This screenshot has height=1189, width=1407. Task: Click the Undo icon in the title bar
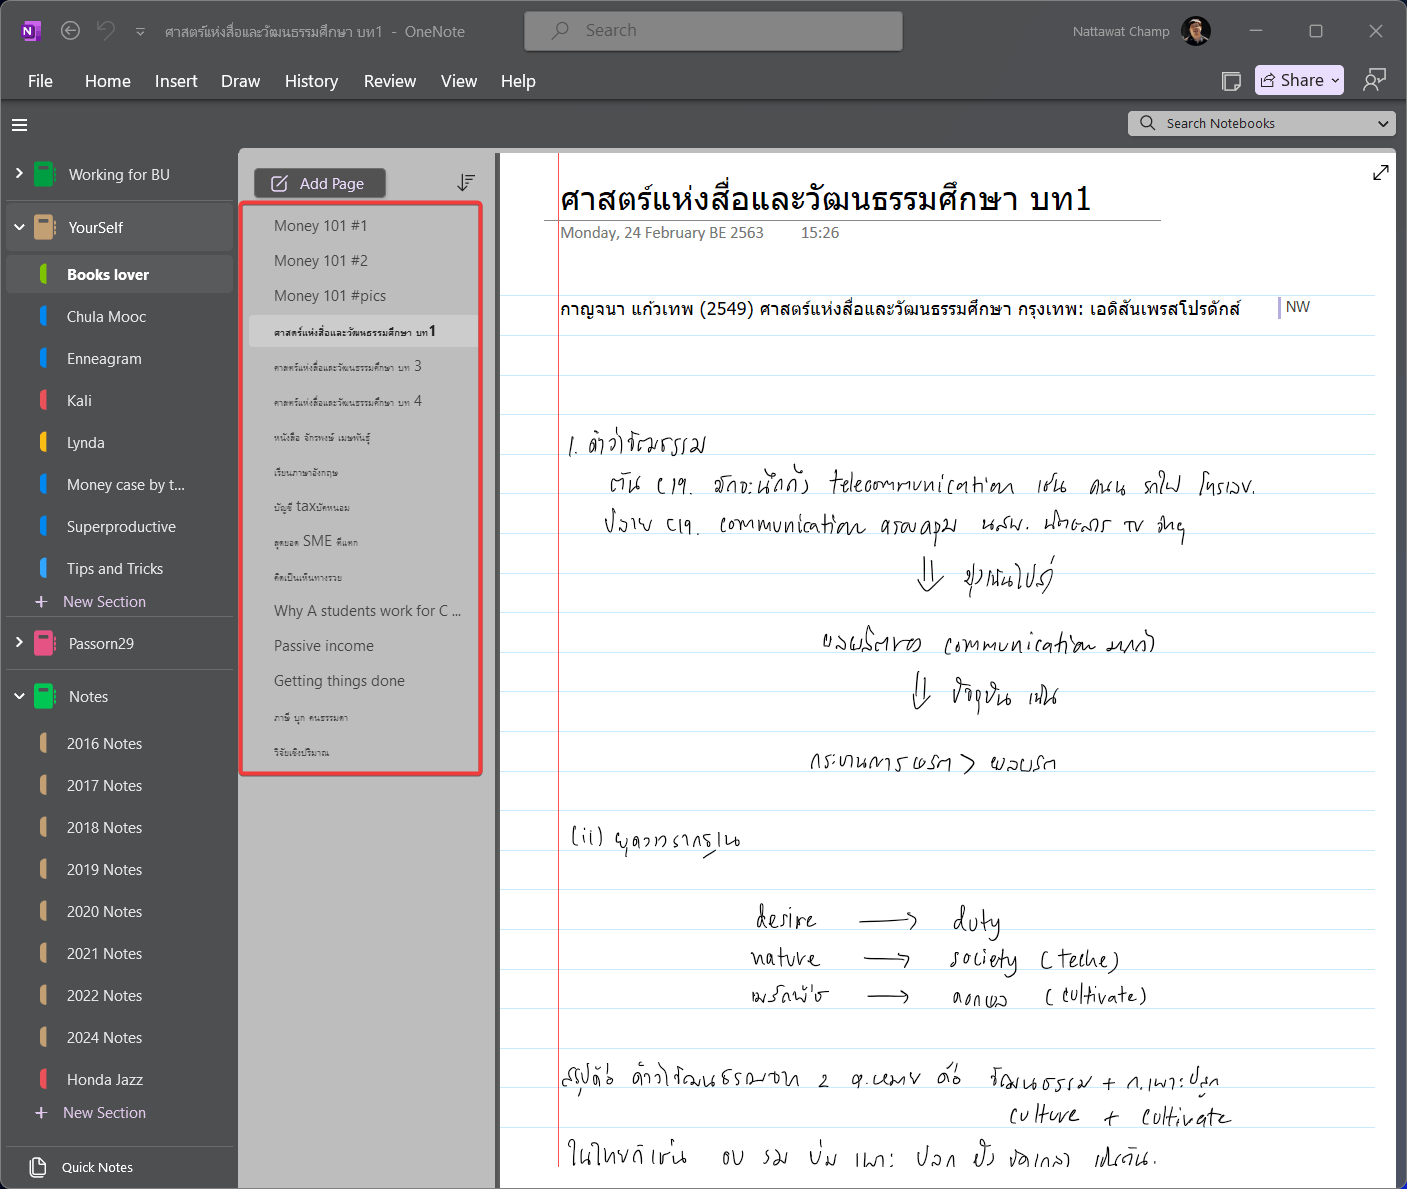pyautogui.click(x=105, y=30)
